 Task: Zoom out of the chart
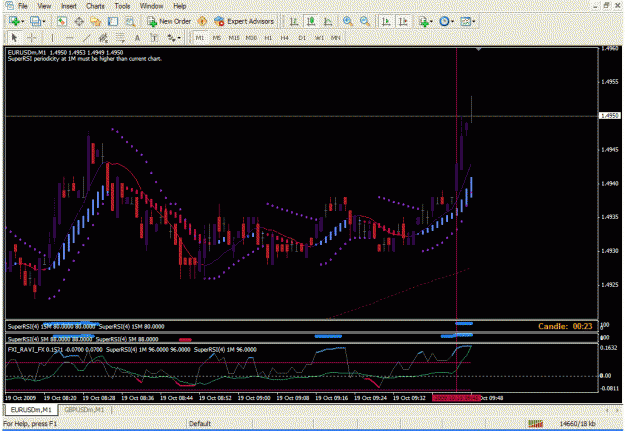coord(365,22)
